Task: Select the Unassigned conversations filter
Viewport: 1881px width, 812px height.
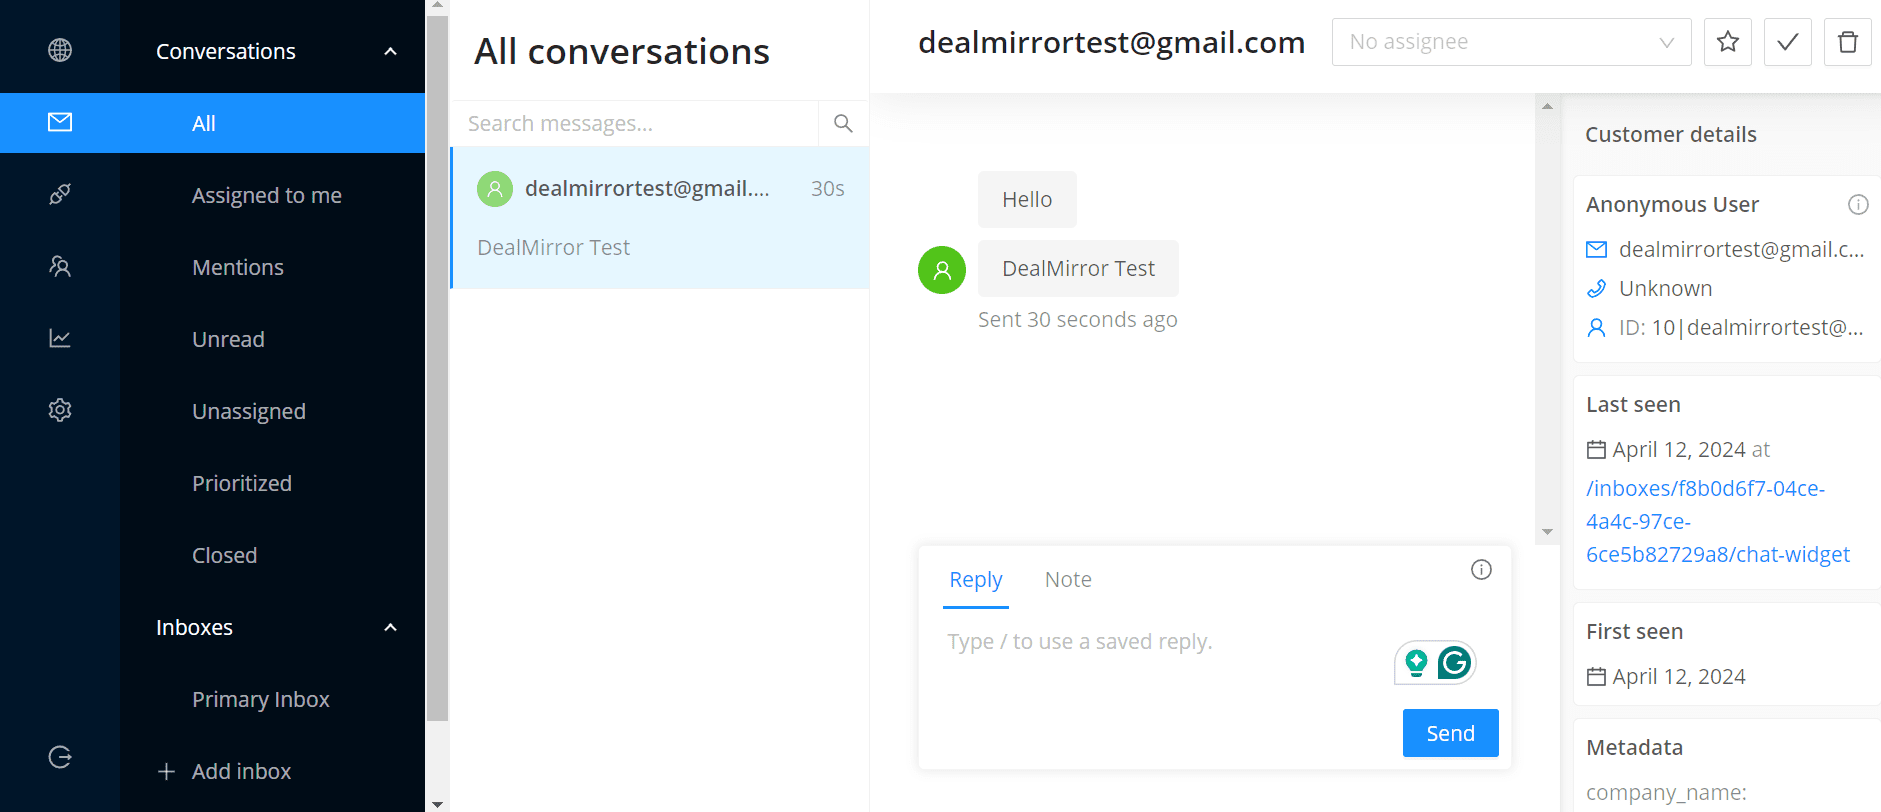Action: click(249, 411)
